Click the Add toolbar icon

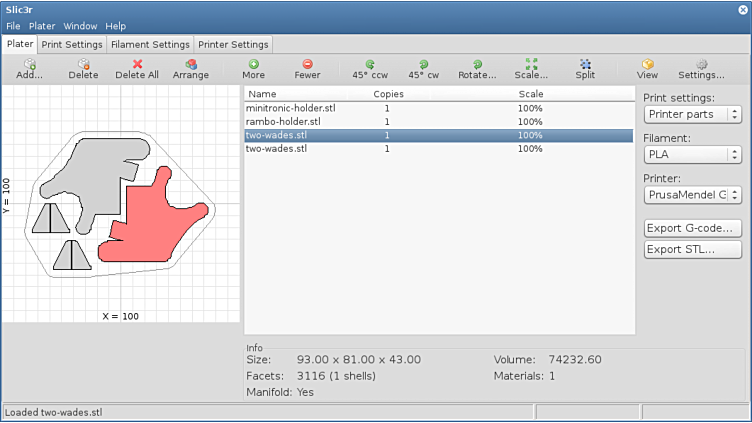point(30,65)
